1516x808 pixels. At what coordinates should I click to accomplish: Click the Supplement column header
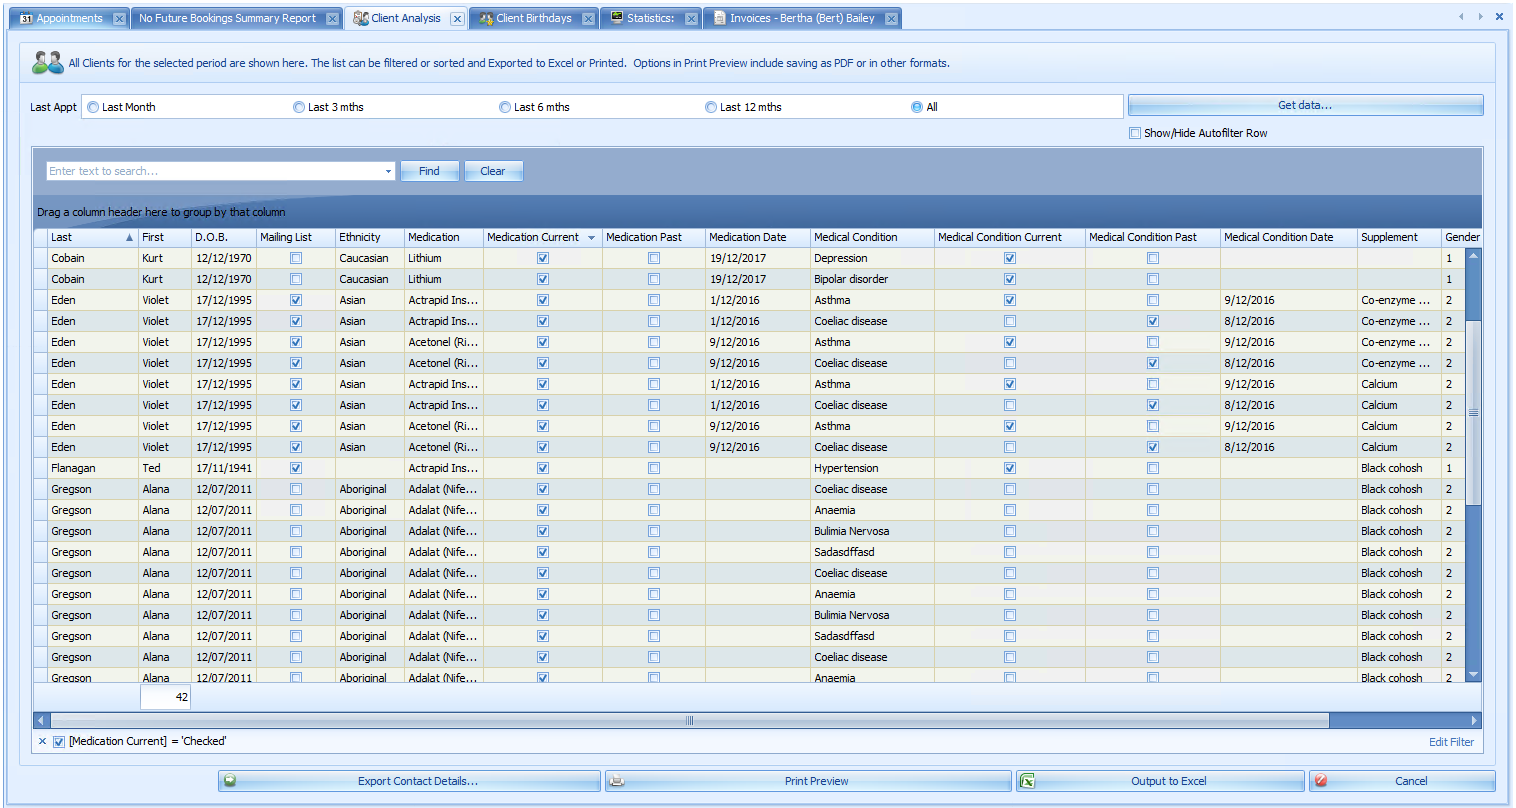click(1399, 237)
